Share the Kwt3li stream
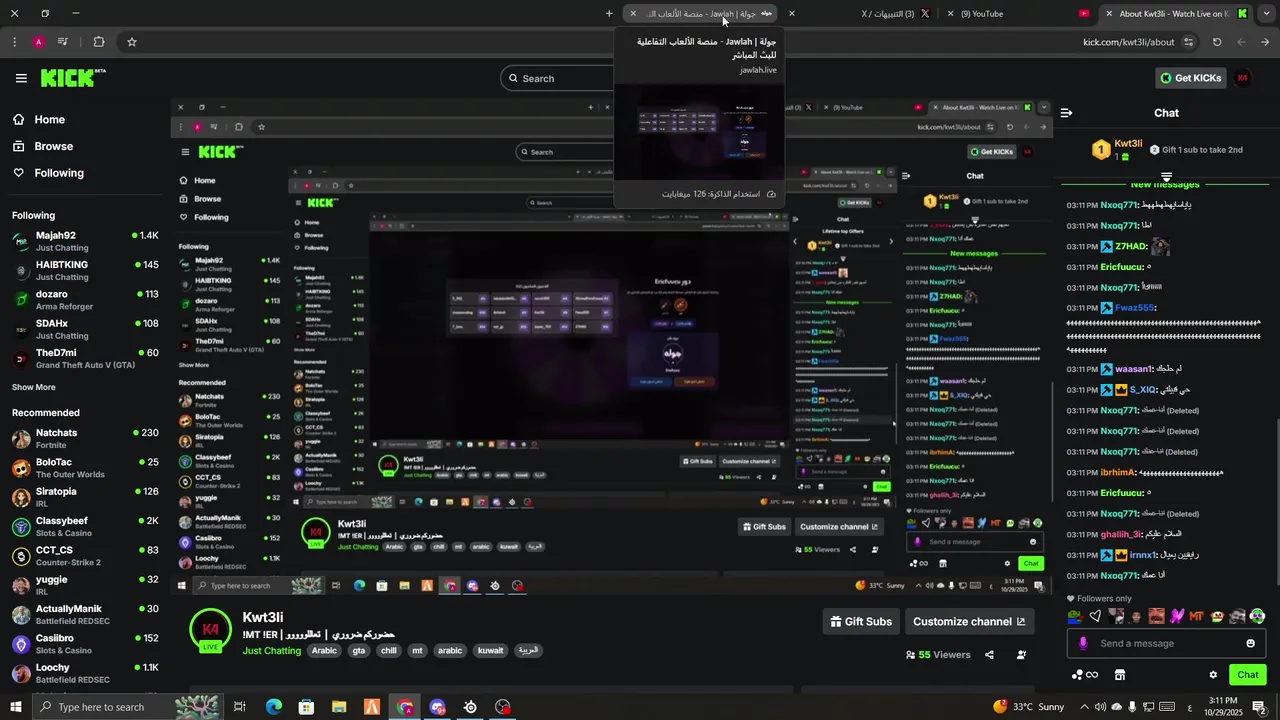Image resolution: width=1280 pixels, height=720 pixels. point(989,655)
